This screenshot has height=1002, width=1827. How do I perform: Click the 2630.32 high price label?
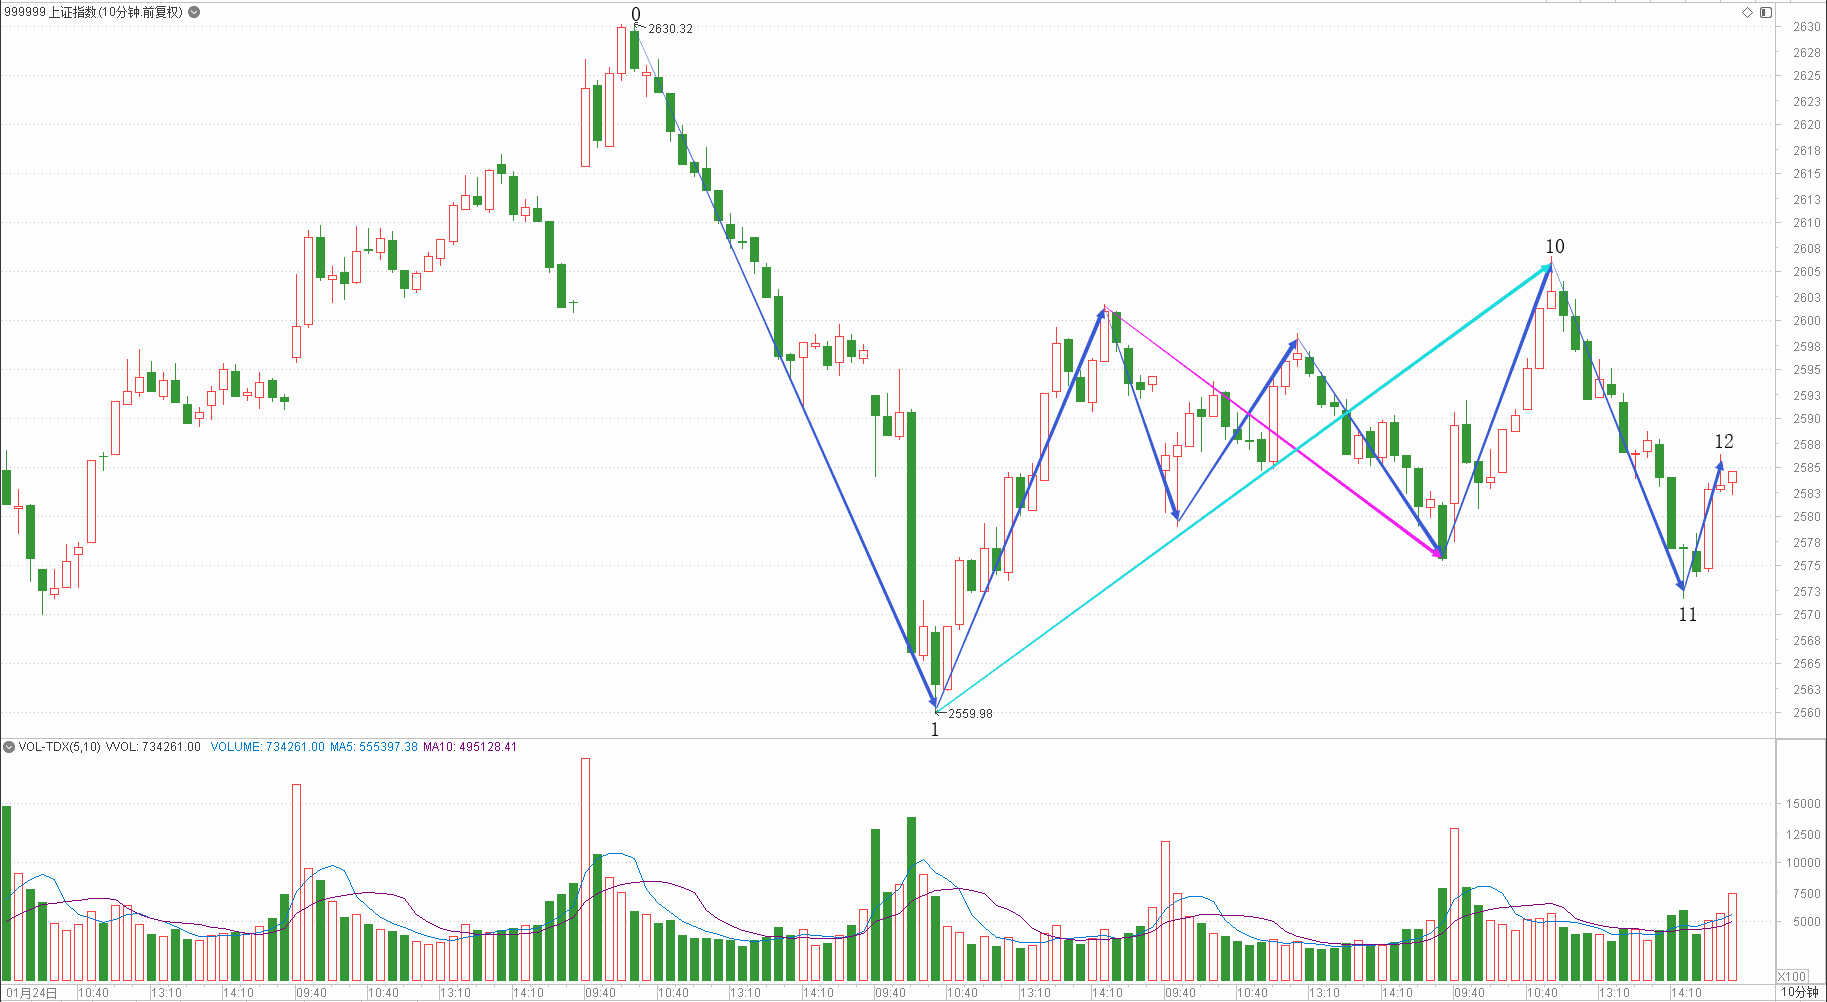pyautogui.click(x=670, y=29)
